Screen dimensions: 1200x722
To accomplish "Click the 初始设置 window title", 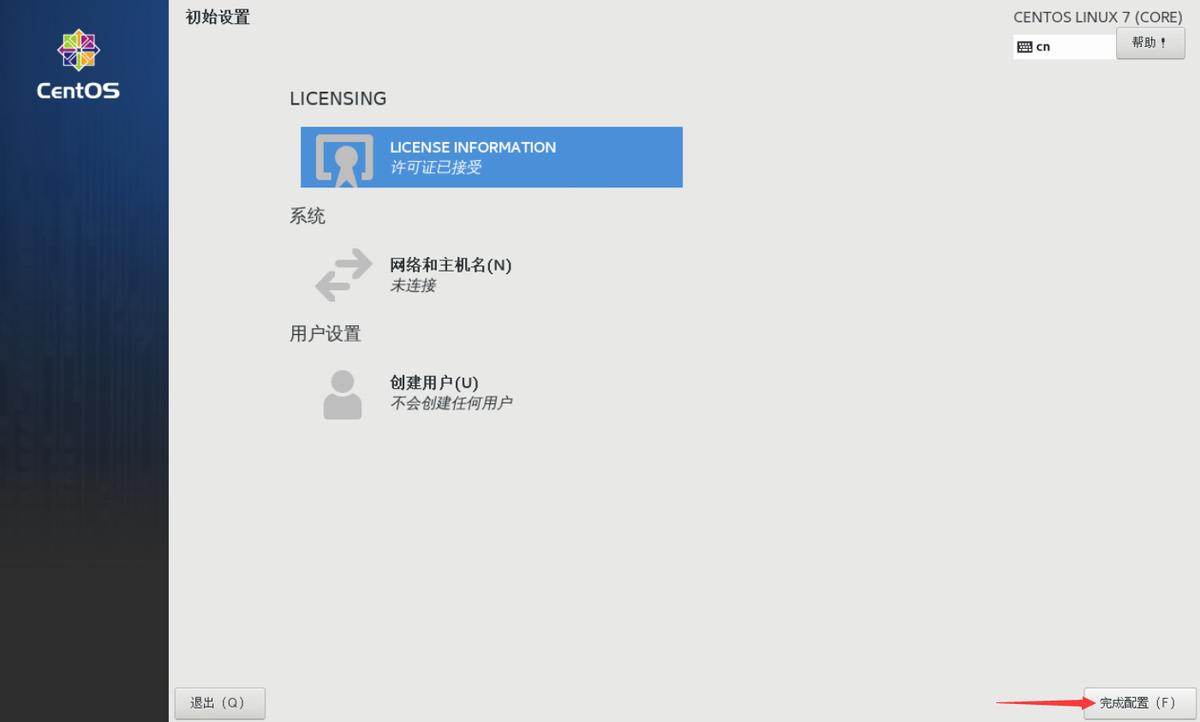I will point(216,17).
